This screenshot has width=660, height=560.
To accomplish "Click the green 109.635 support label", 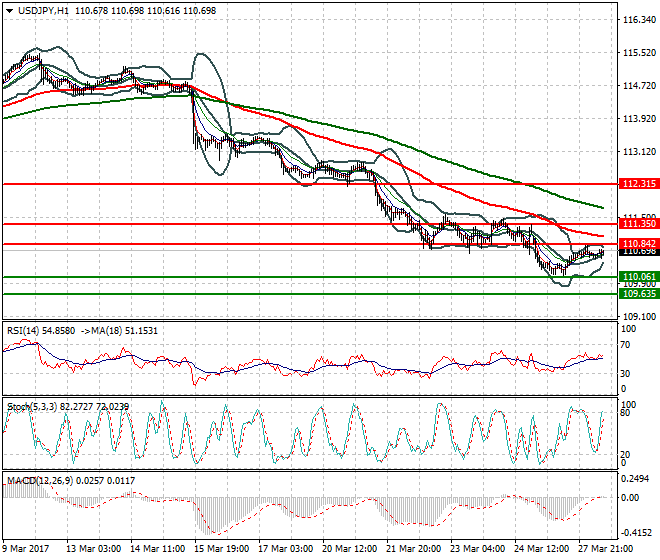I will point(639,293).
